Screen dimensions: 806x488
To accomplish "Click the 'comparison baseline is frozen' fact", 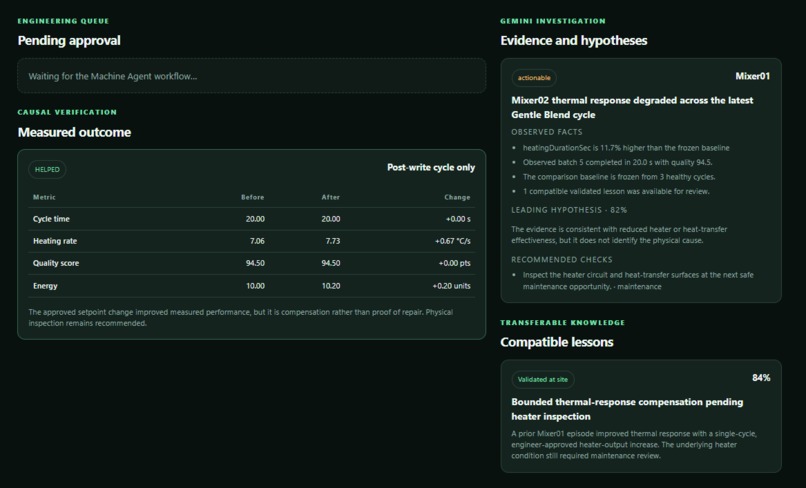I will (x=619, y=177).
